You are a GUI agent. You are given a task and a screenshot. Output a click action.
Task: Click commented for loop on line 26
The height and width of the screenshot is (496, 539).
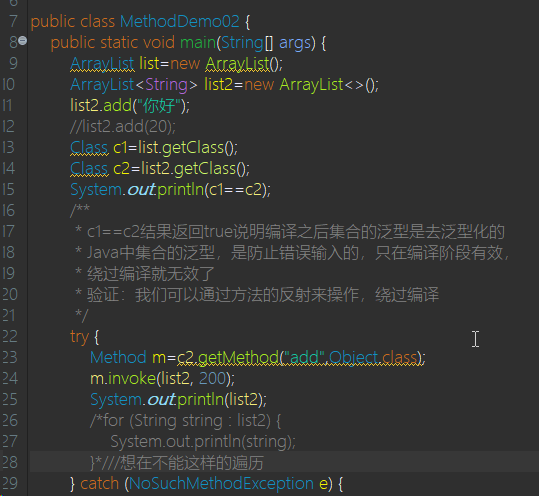pyautogui.click(x=185, y=420)
